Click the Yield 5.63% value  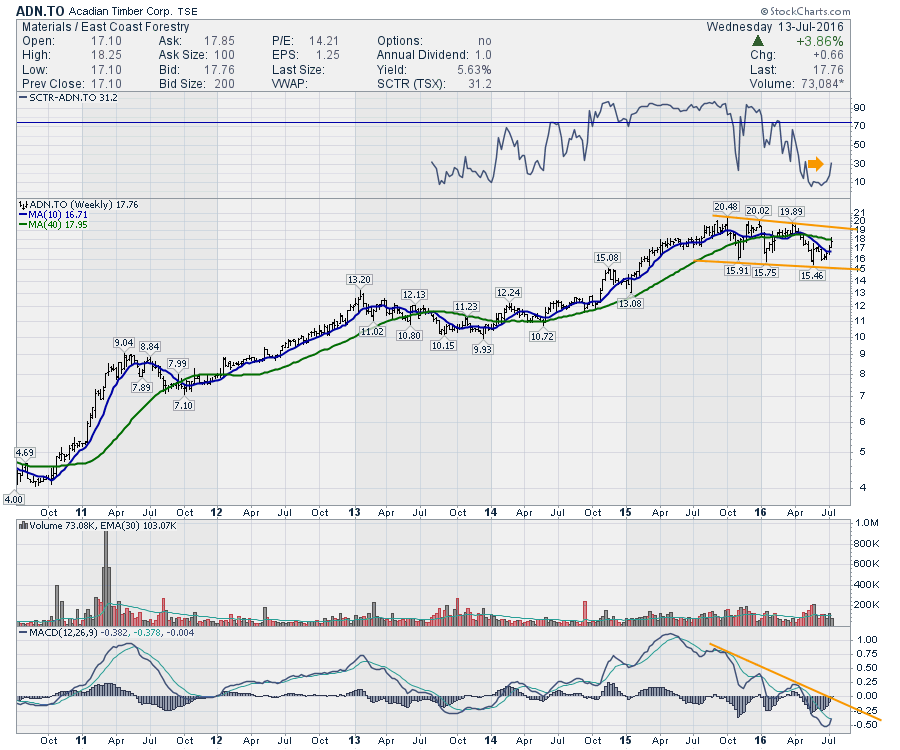pos(474,69)
